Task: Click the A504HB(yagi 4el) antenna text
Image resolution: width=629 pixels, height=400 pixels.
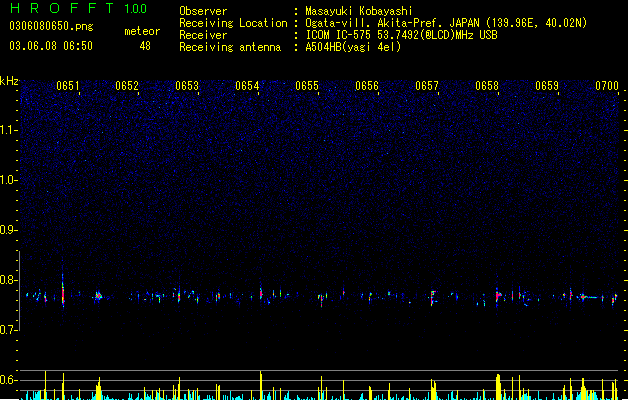Action: click(x=353, y=47)
